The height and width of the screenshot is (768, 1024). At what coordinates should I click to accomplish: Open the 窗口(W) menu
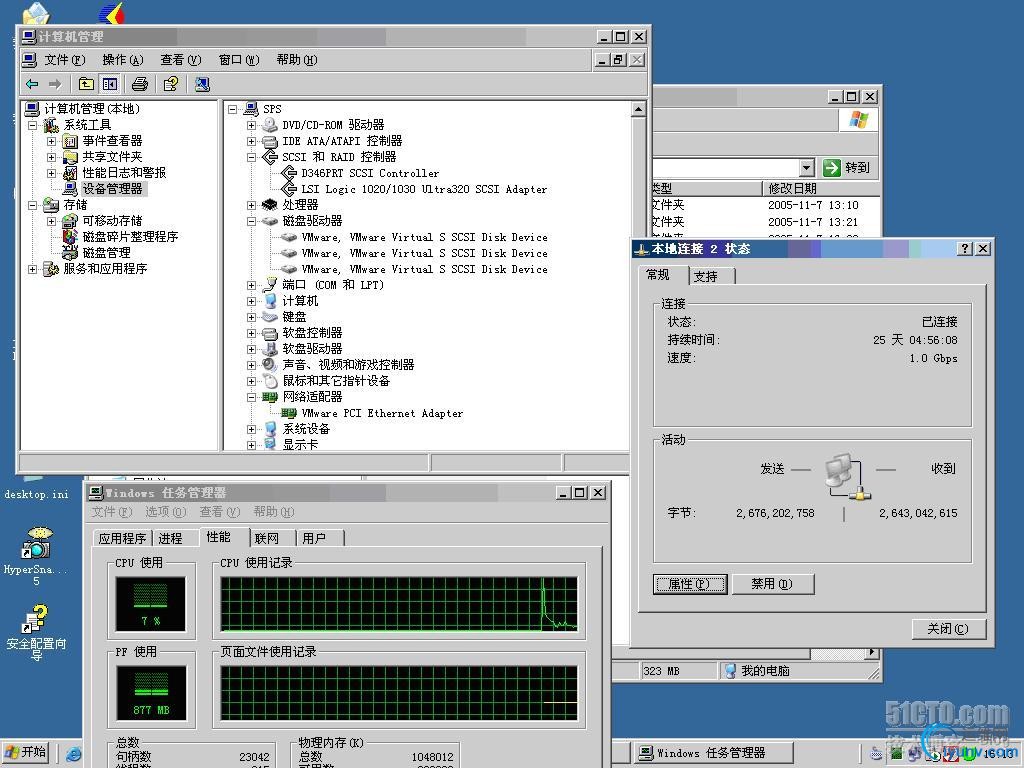click(239, 60)
